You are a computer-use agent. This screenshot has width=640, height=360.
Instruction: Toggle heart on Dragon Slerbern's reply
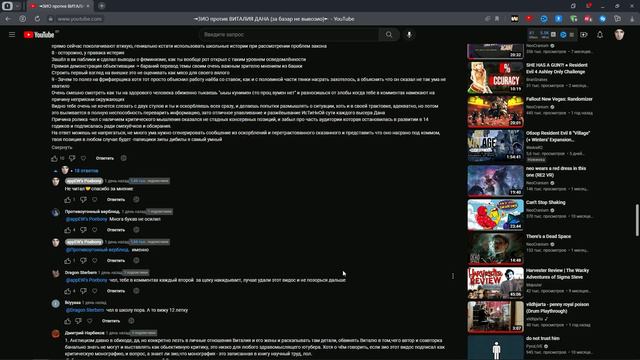95,291
